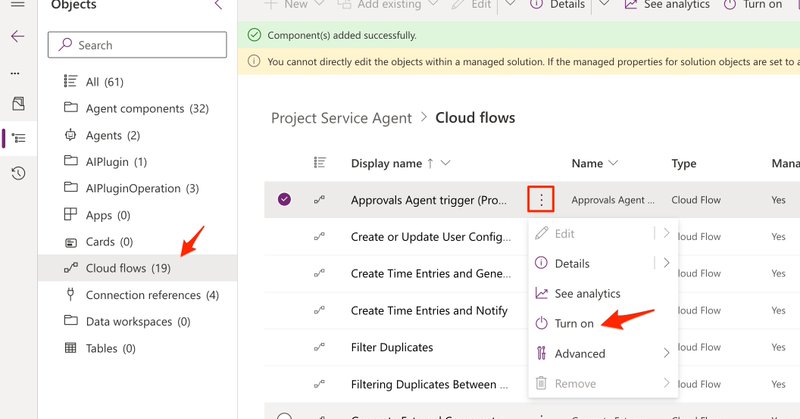Open the Name column header dropdown

613,163
